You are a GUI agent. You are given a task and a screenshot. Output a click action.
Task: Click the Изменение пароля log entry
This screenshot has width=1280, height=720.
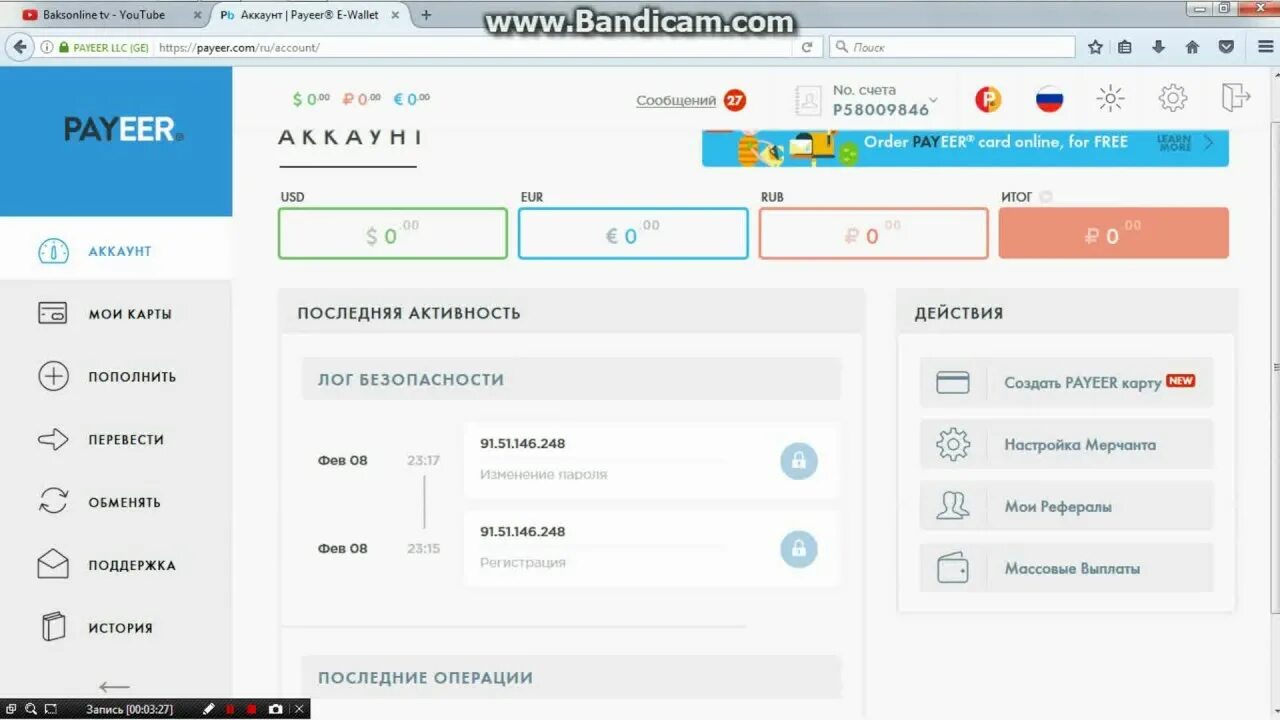pos(652,460)
